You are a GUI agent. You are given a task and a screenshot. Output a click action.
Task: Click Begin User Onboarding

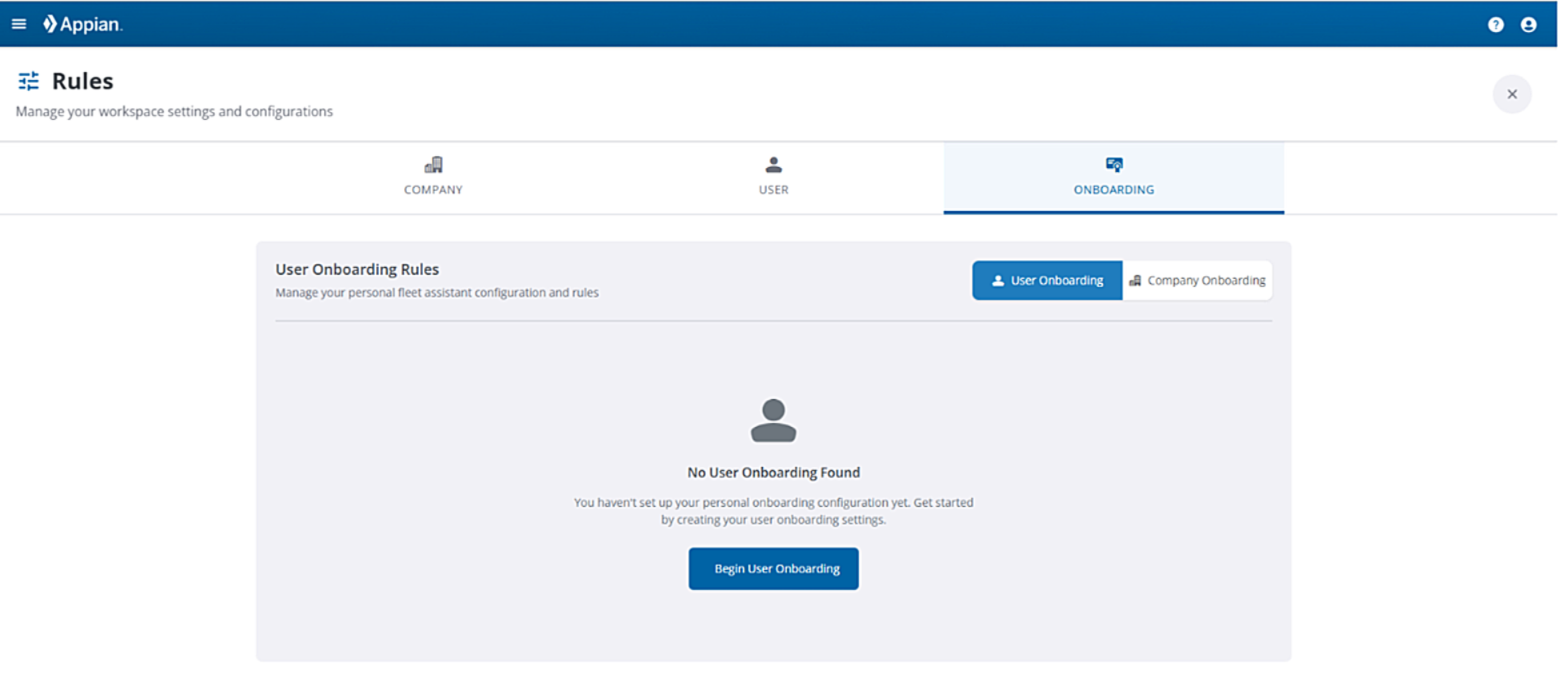(x=773, y=568)
